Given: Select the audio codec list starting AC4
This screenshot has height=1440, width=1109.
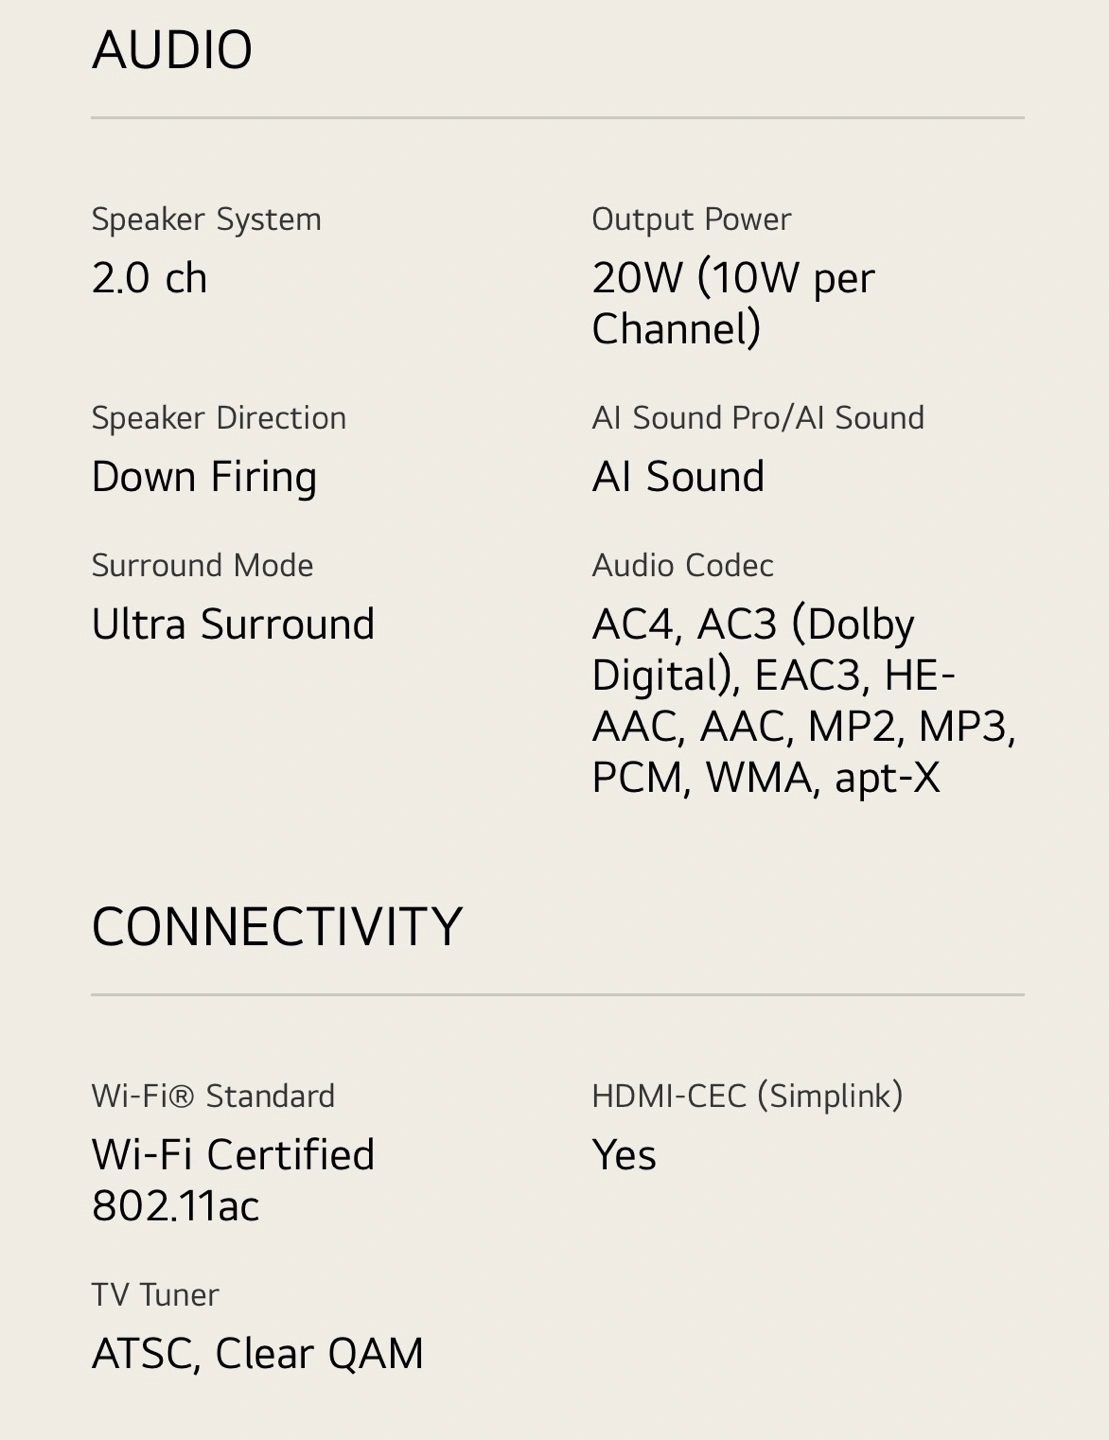Looking at the screenshot, I should [x=804, y=700].
